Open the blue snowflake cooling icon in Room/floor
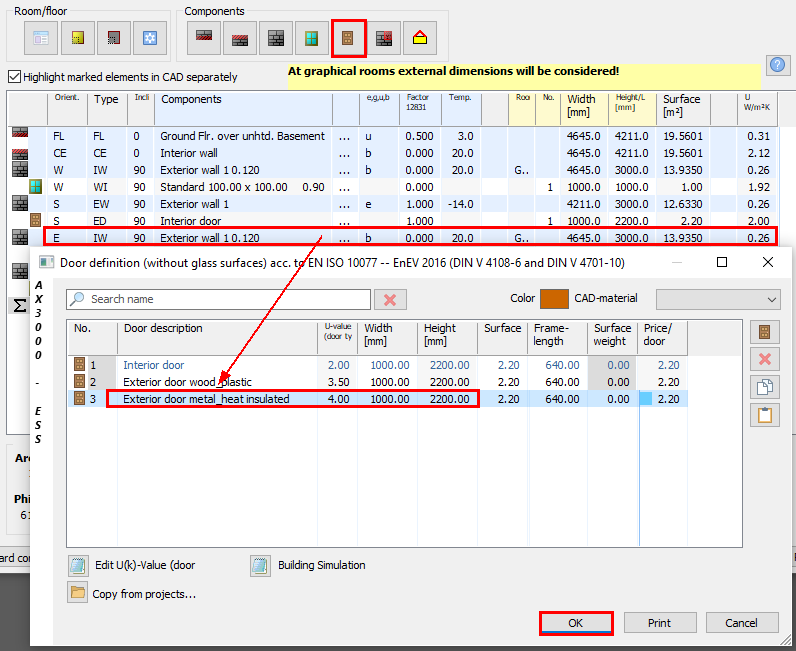 tap(150, 38)
